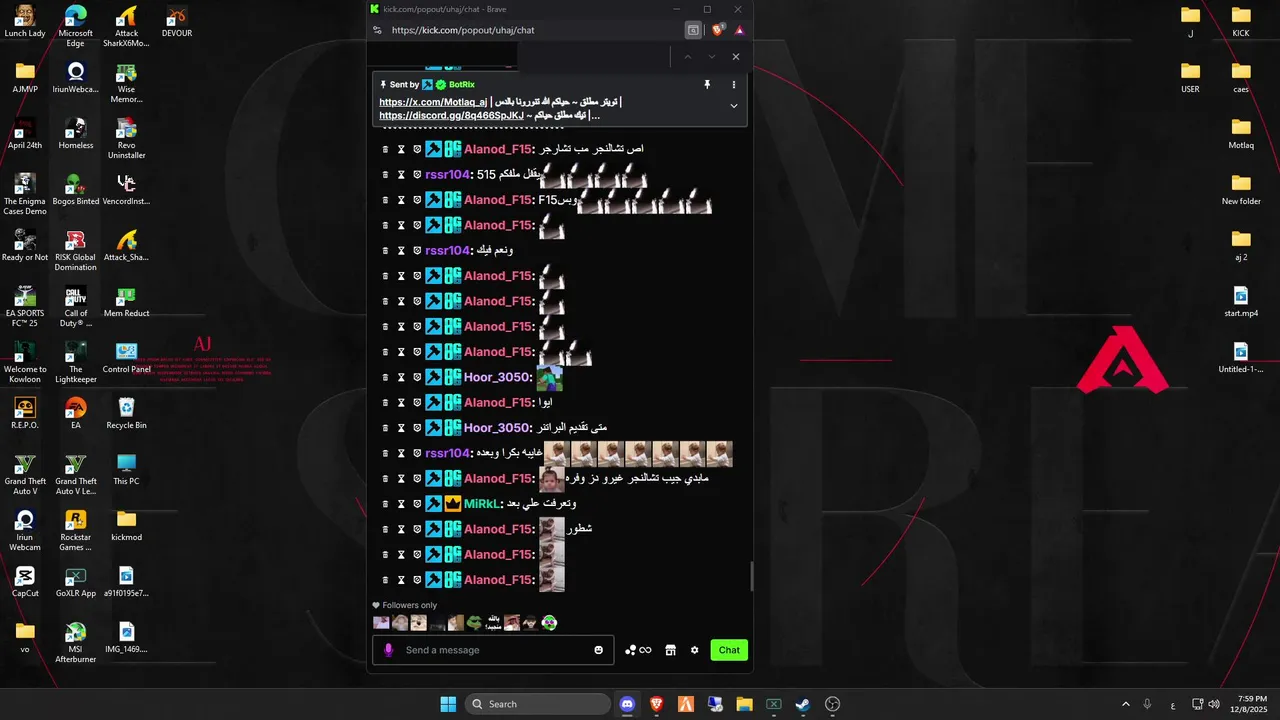The image size is (1280, 720).
Task: Open site settings icon in address bar
Action: [x=377, y=30]
